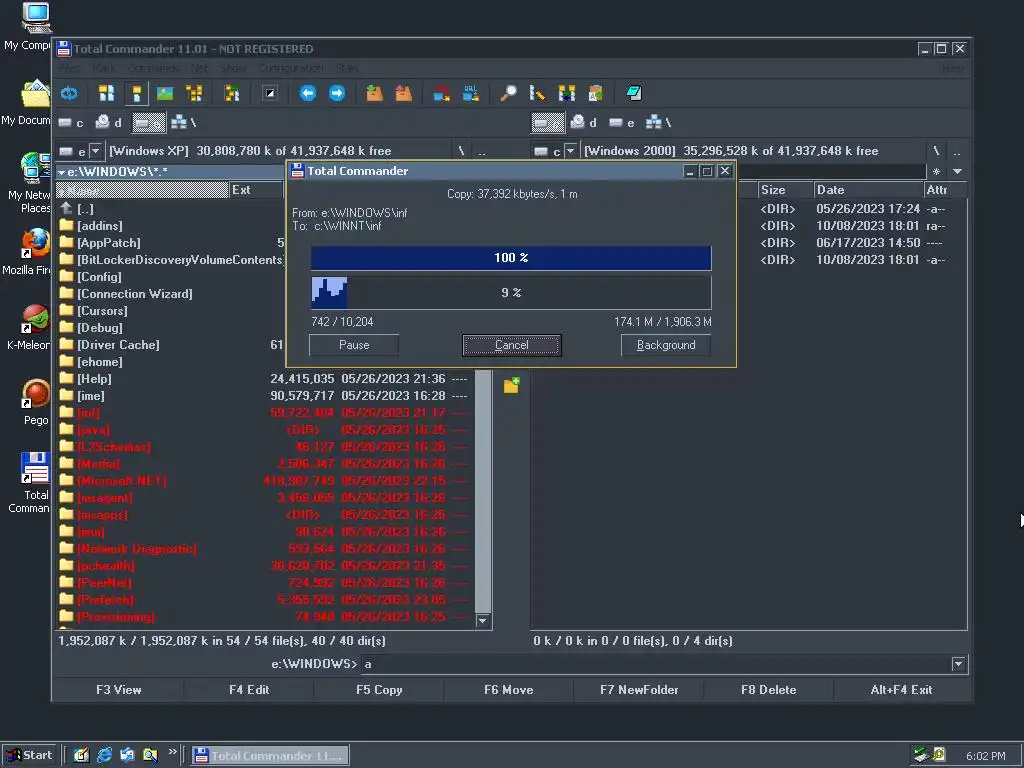Screen dimensions: 1024x768
Task: Expand the command line history dropdown
Action: [958, 664]
